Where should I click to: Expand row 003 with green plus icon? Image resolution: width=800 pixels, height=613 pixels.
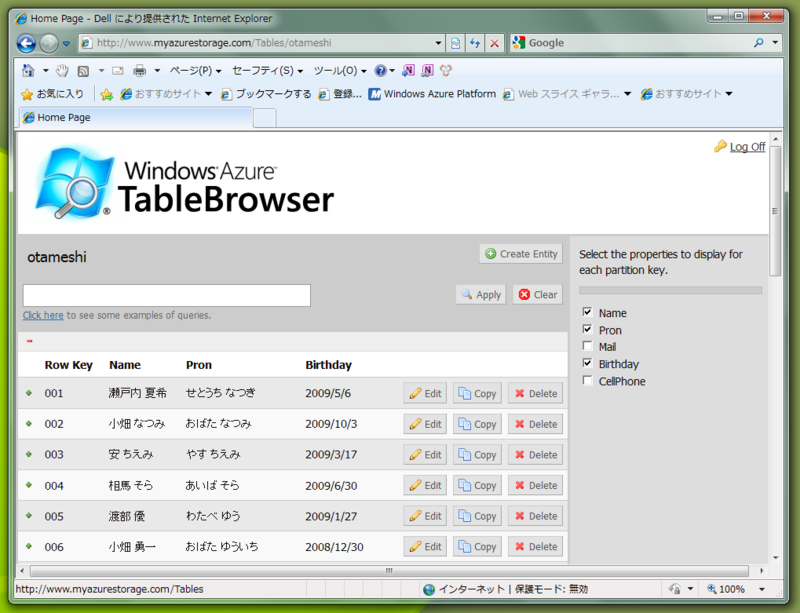coord(29,454)
